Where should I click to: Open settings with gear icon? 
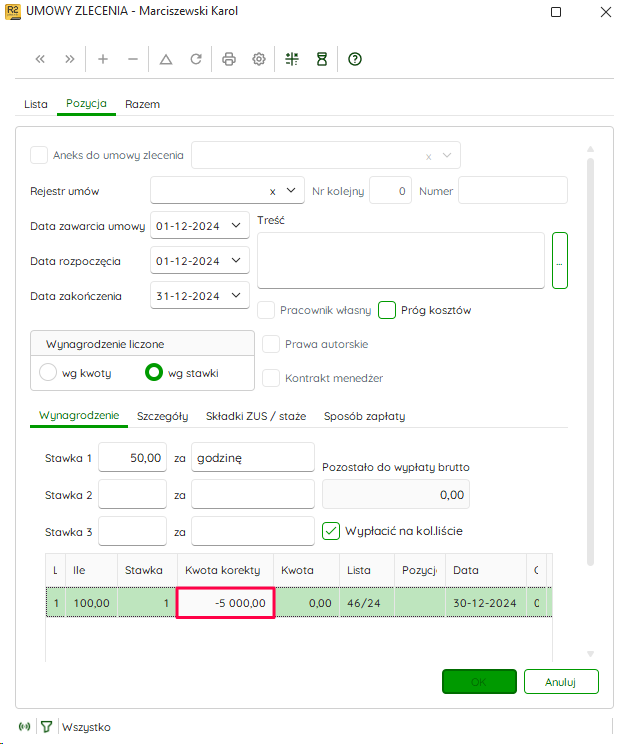[259, 59]
